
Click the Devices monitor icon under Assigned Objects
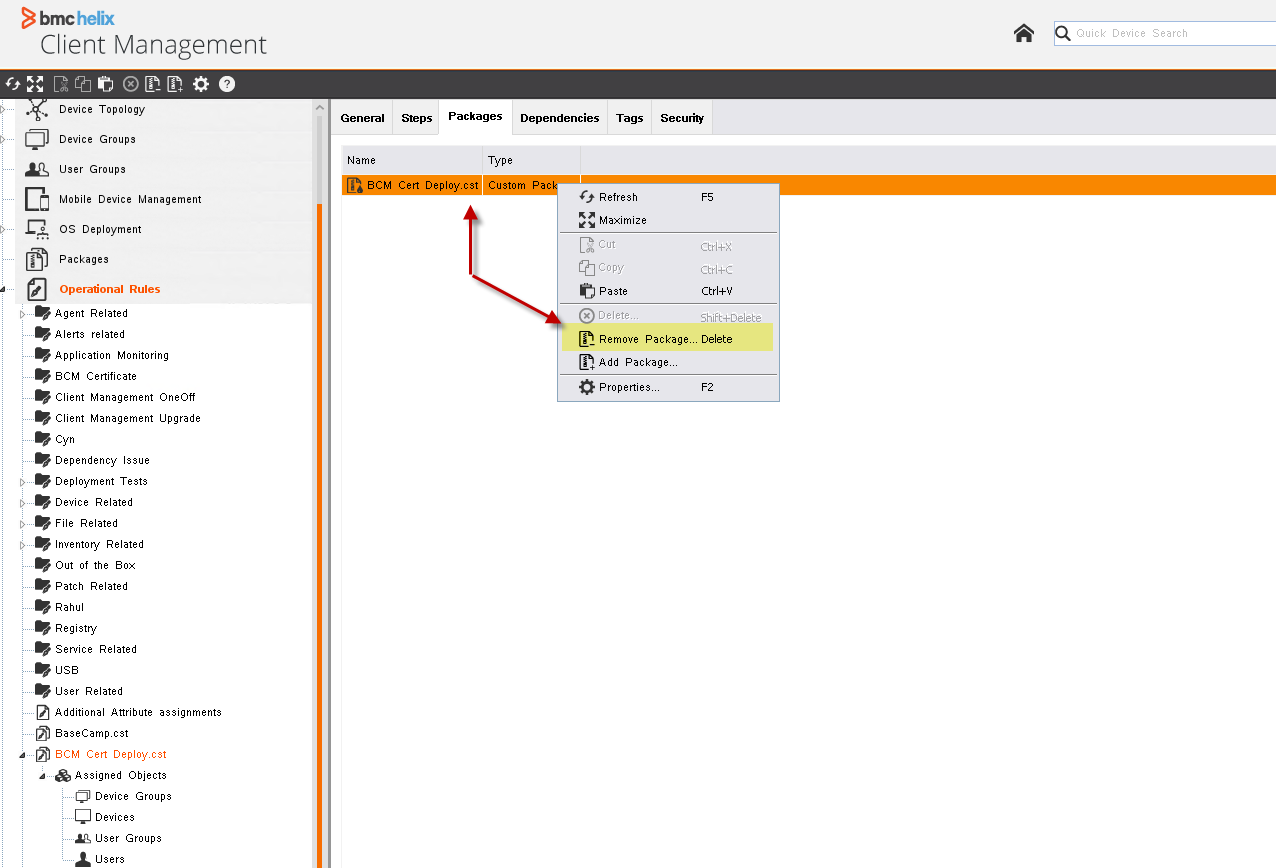click(83, 817)
